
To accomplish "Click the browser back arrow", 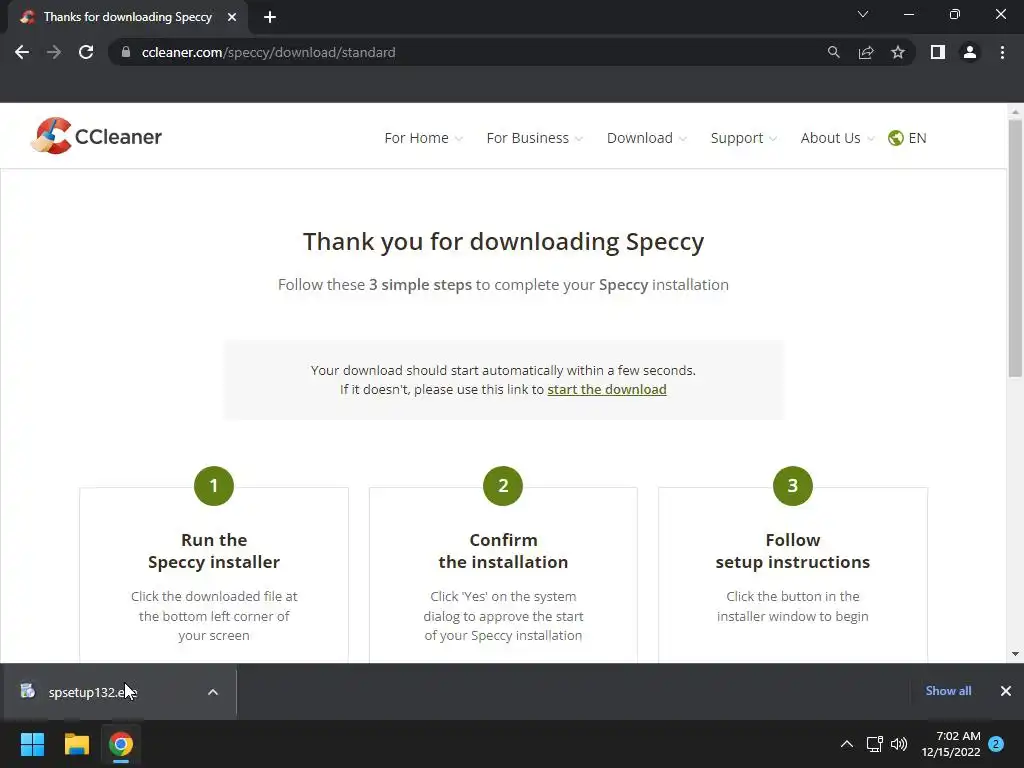I will coord(22,52).
